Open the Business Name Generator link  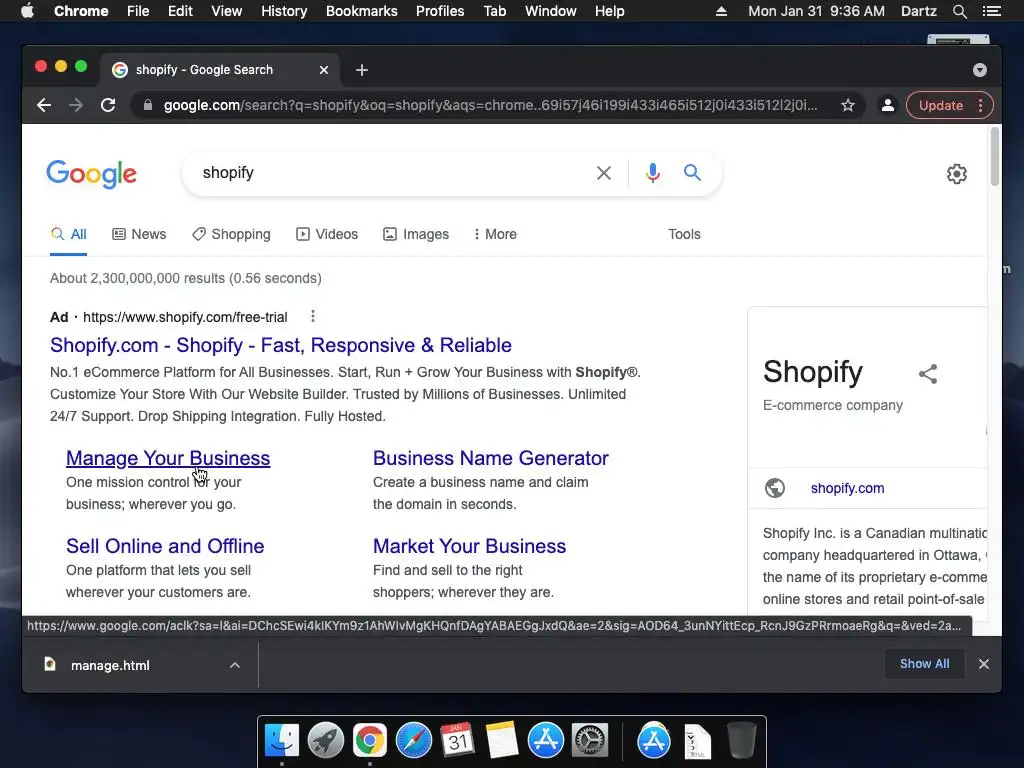click(490, 458)
